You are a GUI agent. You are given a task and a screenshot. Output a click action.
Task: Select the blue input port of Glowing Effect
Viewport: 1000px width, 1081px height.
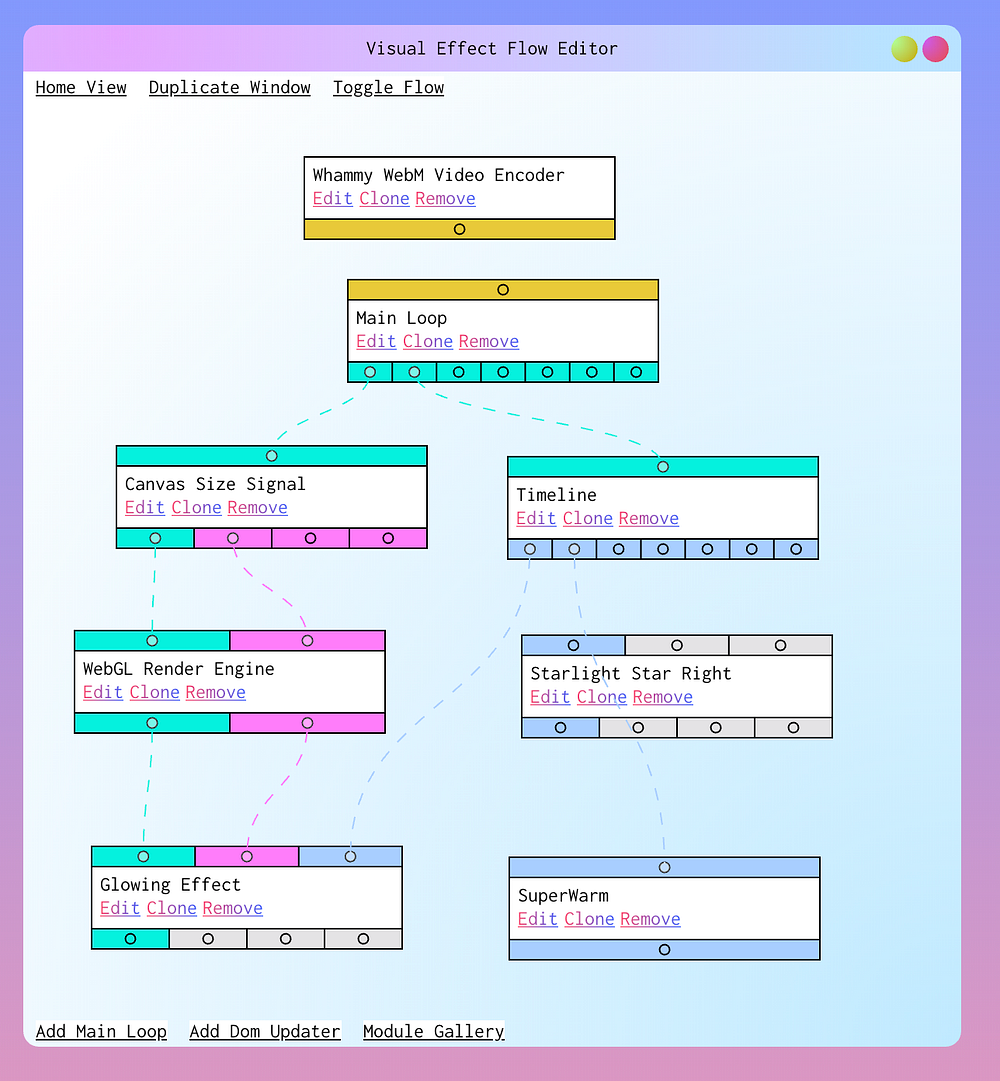pos(351,856)
